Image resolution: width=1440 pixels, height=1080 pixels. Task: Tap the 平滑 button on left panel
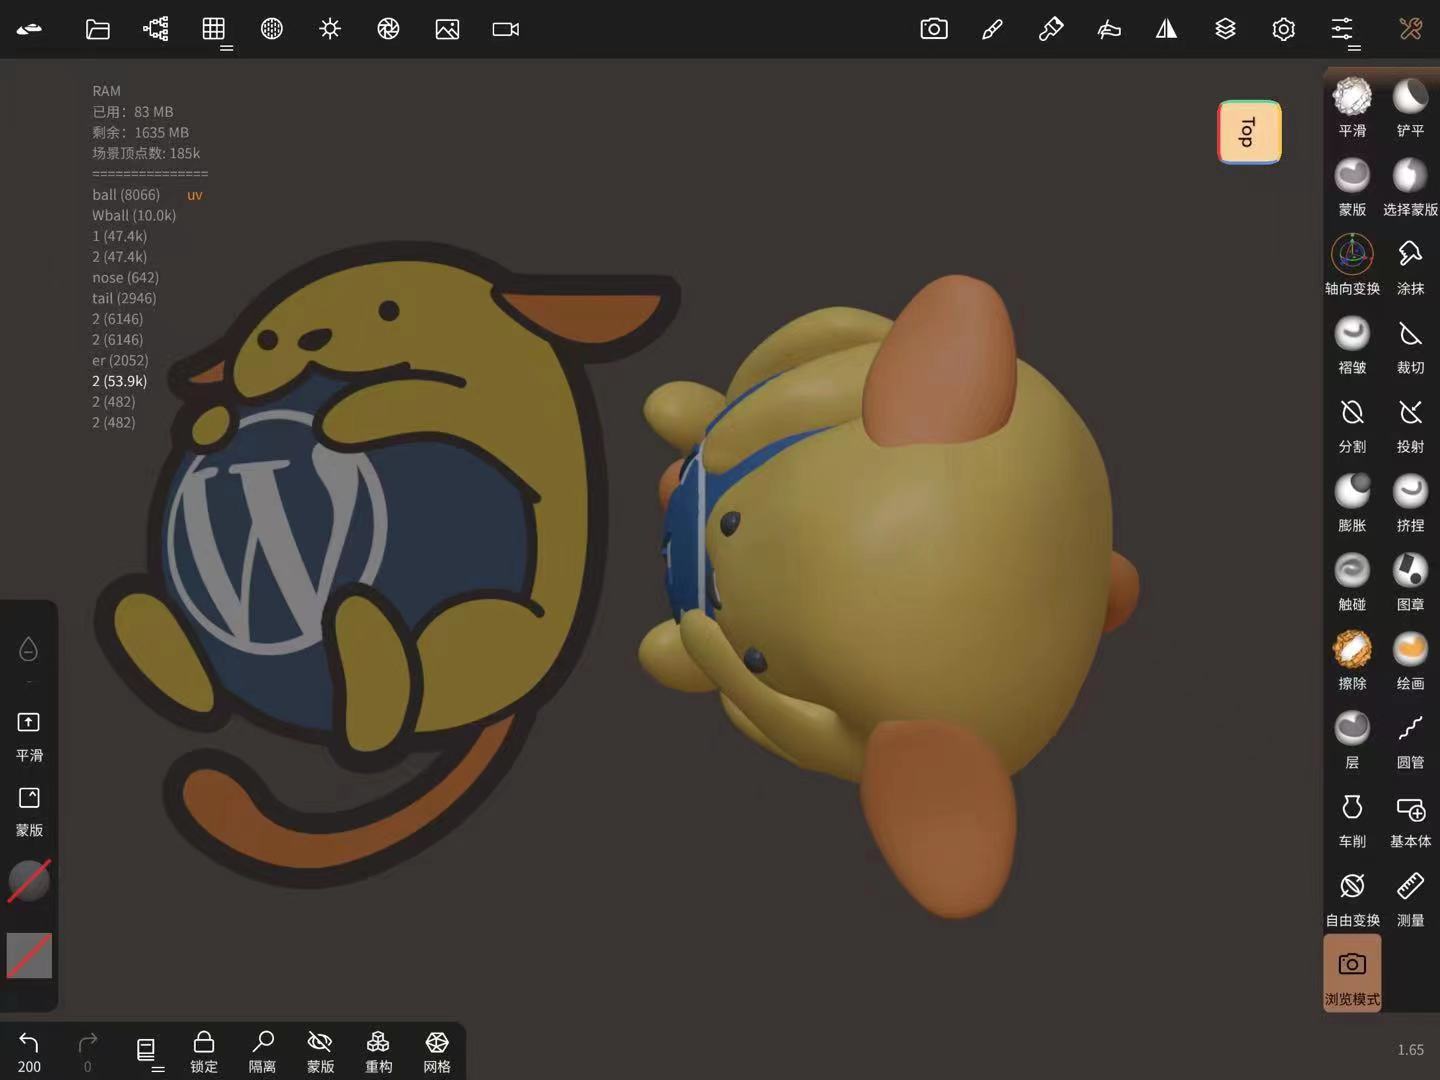(29, 734)
